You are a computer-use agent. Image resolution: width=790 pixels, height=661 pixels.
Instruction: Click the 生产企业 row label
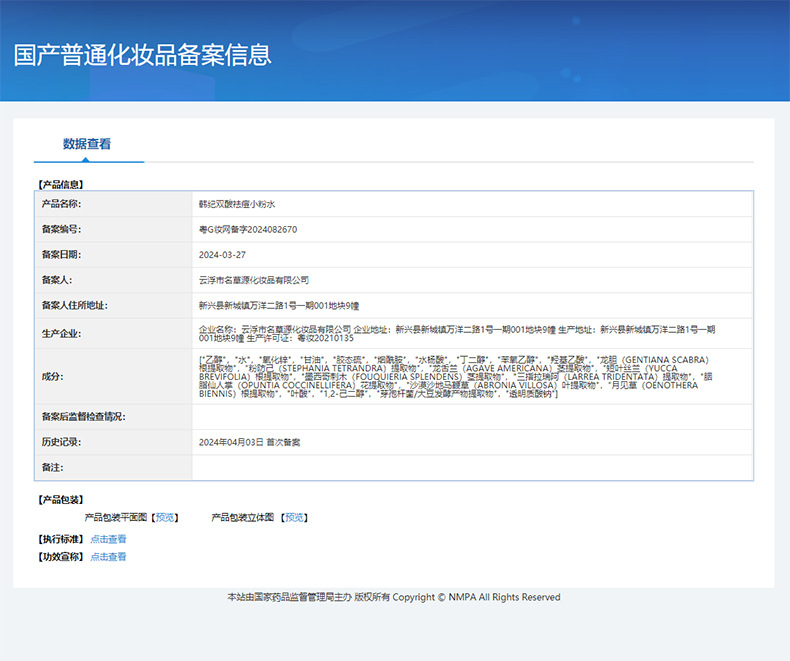(61, 334)
